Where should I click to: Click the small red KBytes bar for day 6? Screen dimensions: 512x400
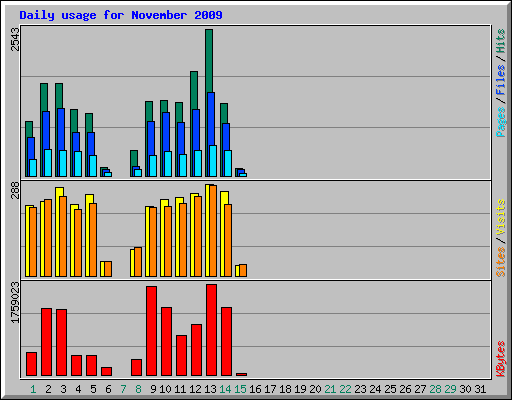click(106, 372)
